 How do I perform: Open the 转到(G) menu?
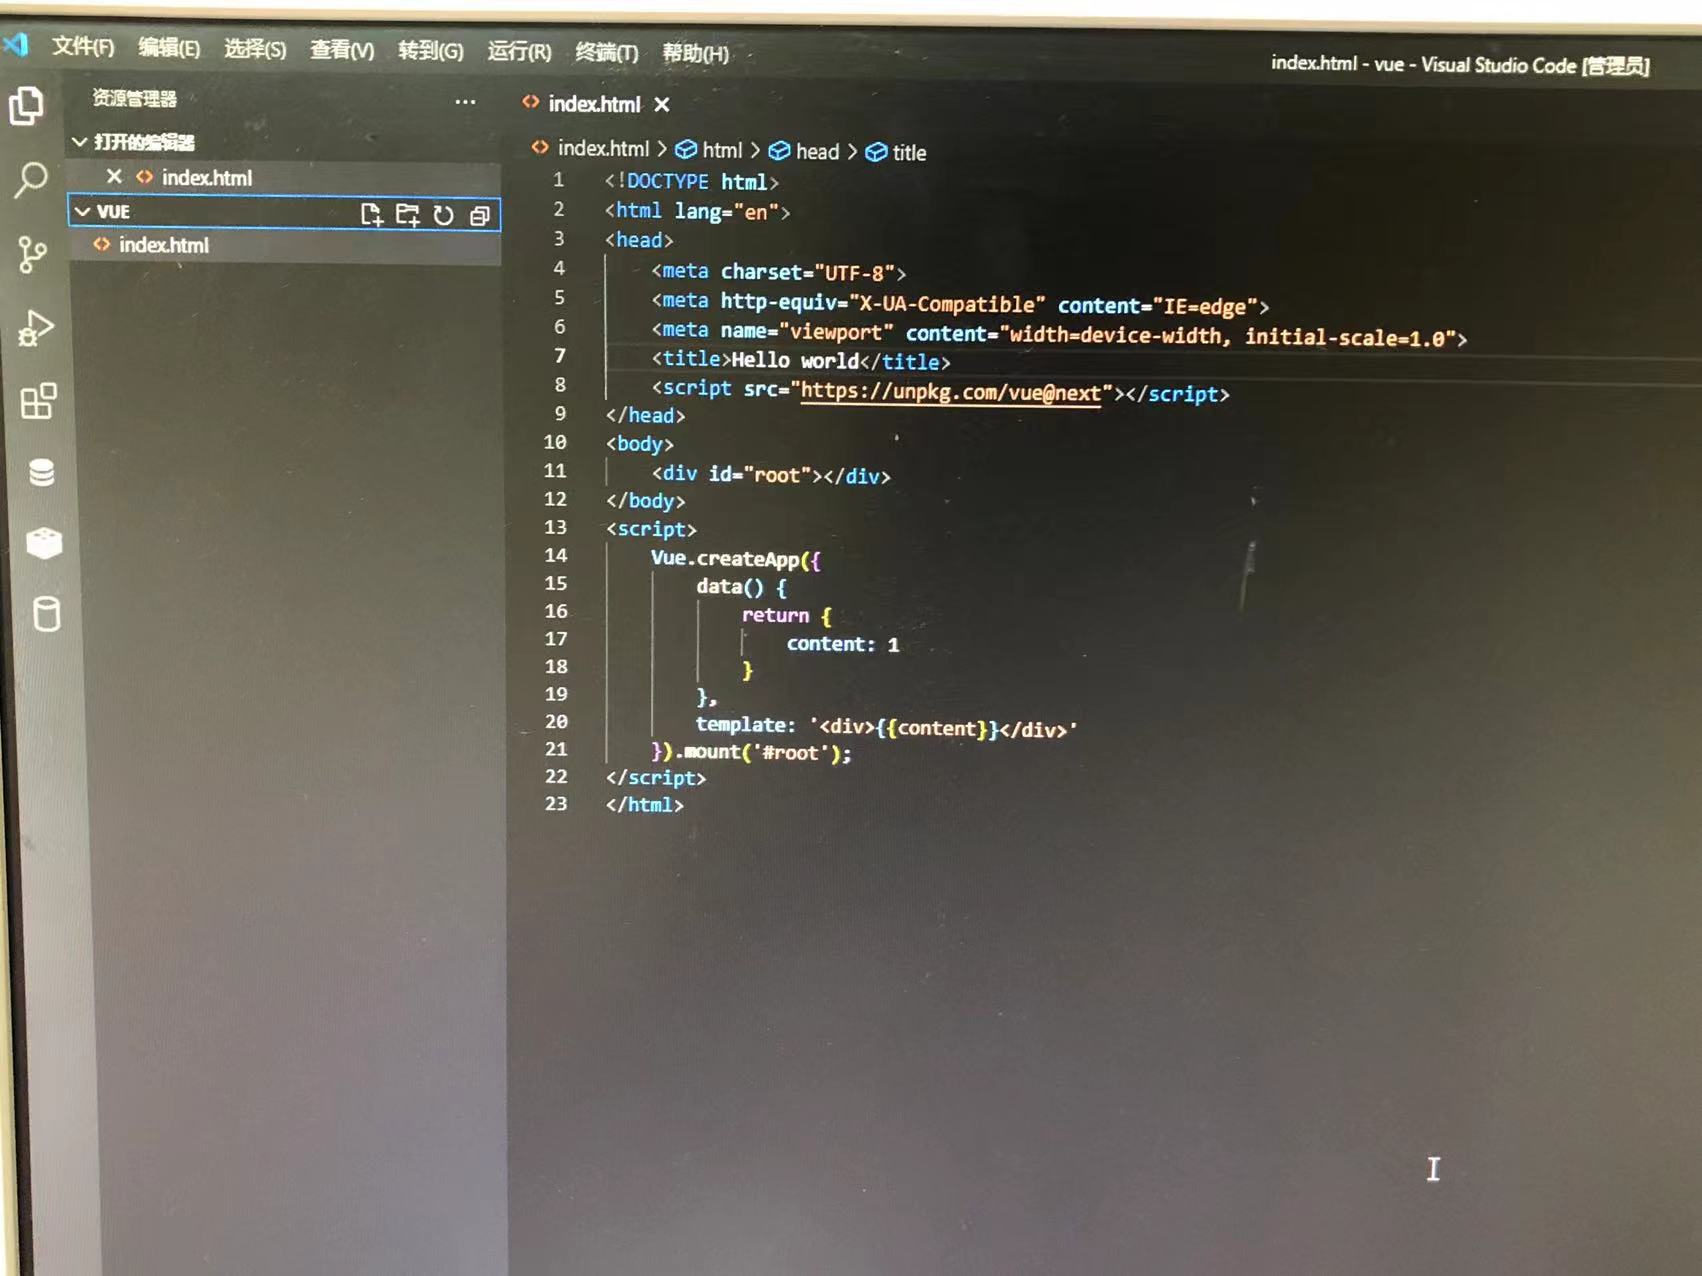pyautogui.click(x=431, y=50)
